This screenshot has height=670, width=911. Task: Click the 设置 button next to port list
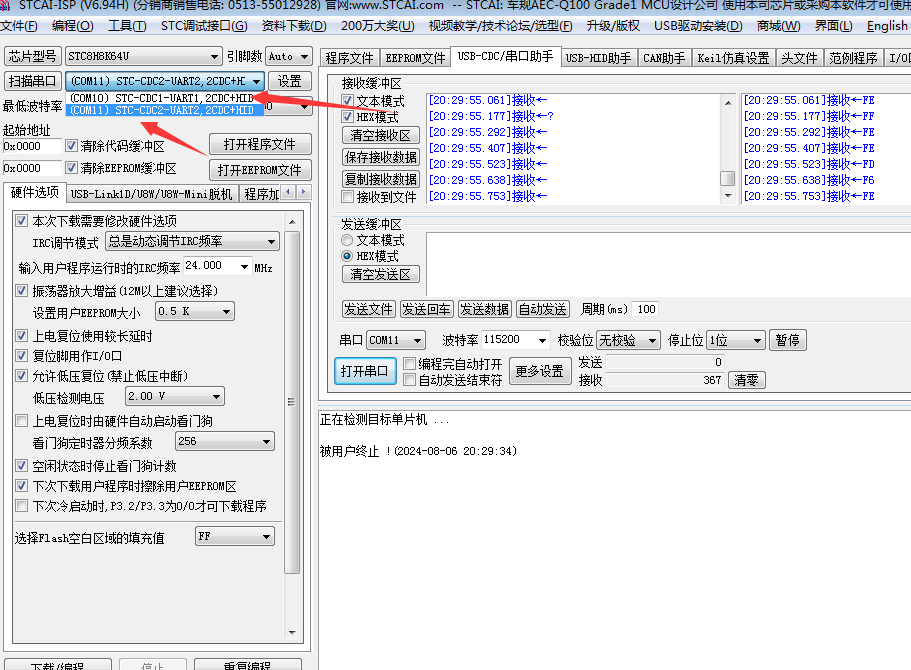289,81
